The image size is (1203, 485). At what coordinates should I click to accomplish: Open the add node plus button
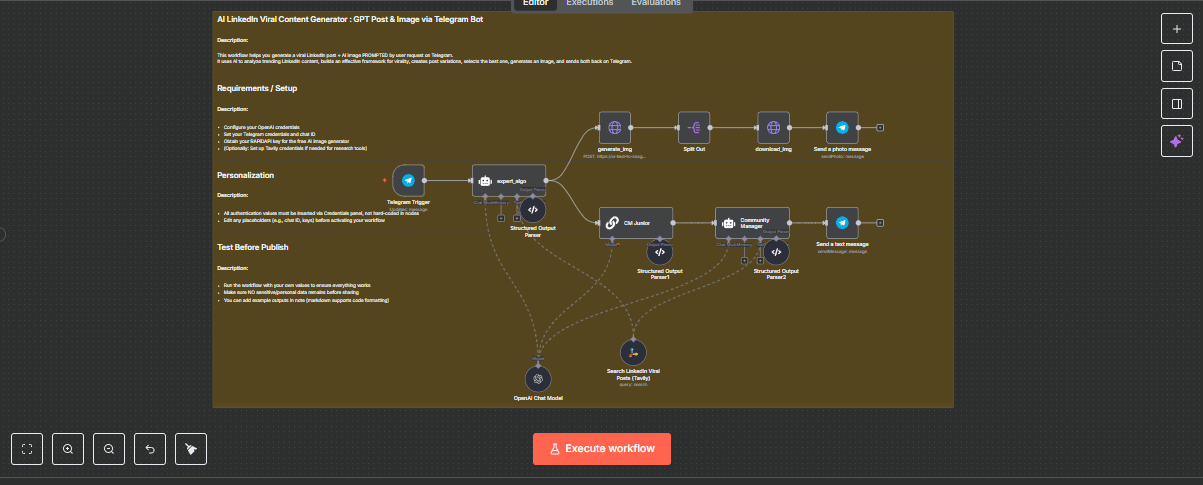coord(1177,29)
